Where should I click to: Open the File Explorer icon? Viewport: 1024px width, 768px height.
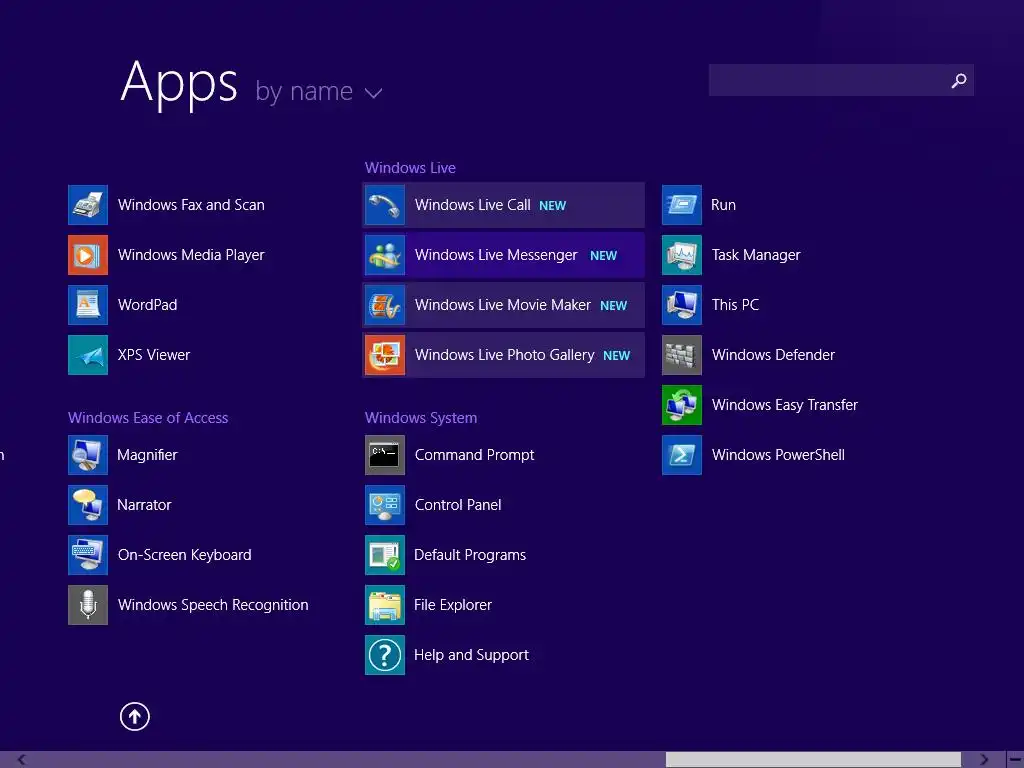385,605
